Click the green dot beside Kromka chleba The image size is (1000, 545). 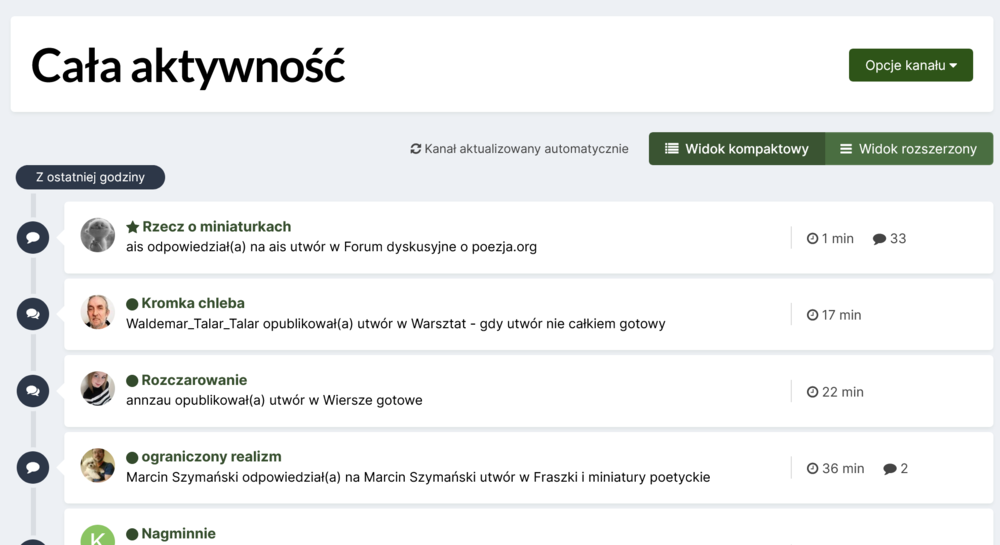[x=132, y=304]
